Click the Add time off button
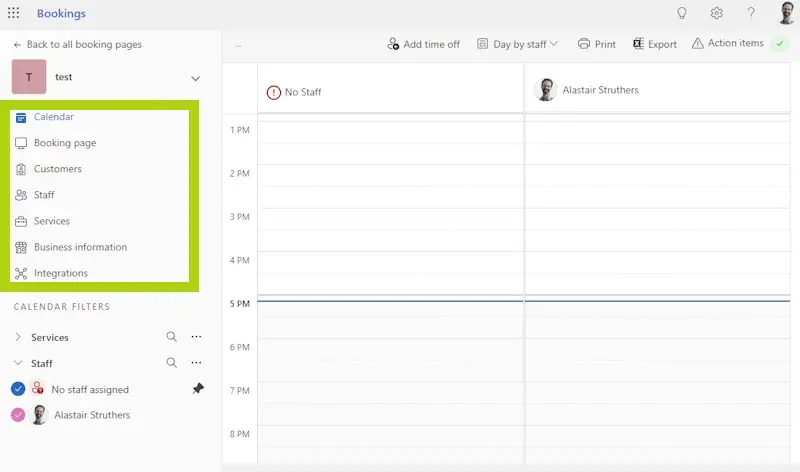Screen dimensions: 800x472 (x=423, y=44)
